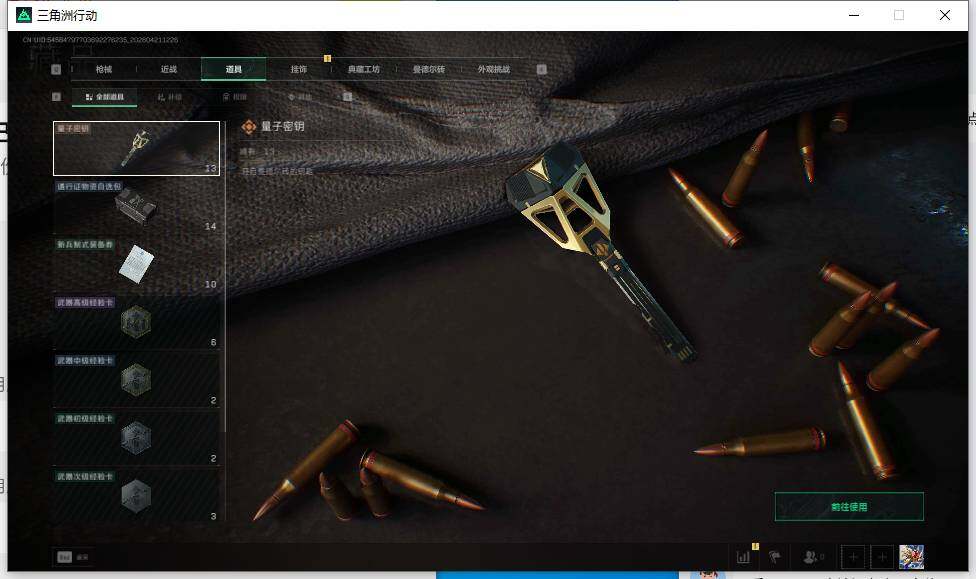Screen dimensions: 976x579
Task: Open the 枪械 tab
Action: pyautogui.click(x=104, y=69)
